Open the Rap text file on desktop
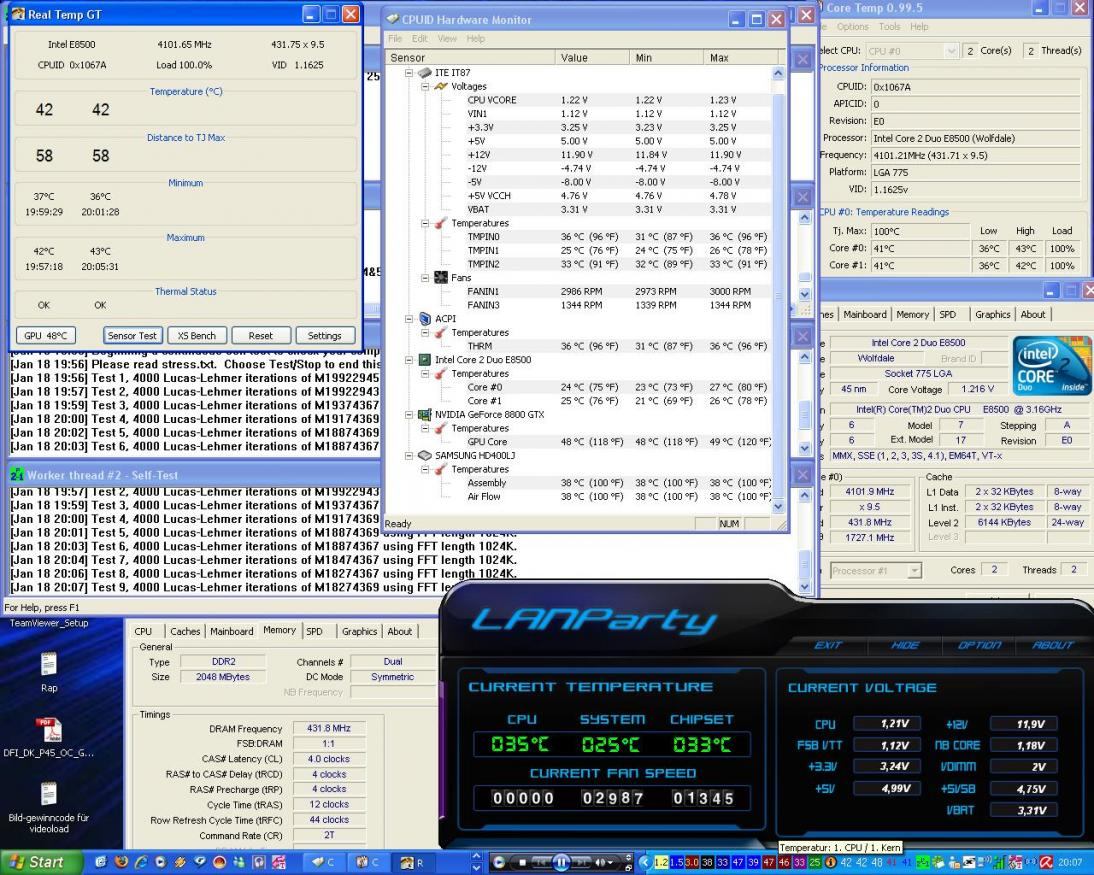The width and height of the screenshot is (1094, 875). click(49, 673)
